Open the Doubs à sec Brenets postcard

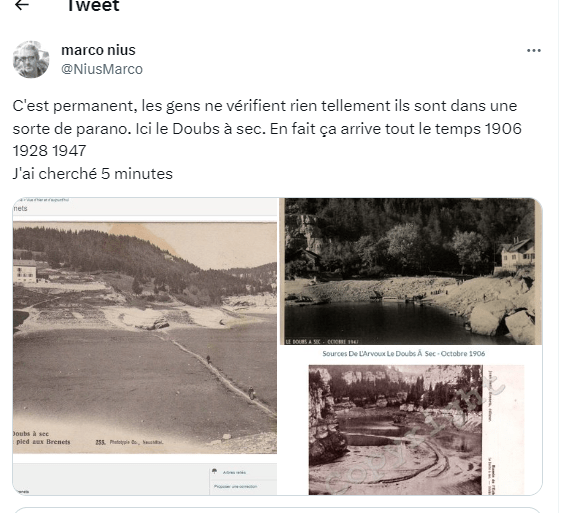pyautogui.click(x=145, y=338)
